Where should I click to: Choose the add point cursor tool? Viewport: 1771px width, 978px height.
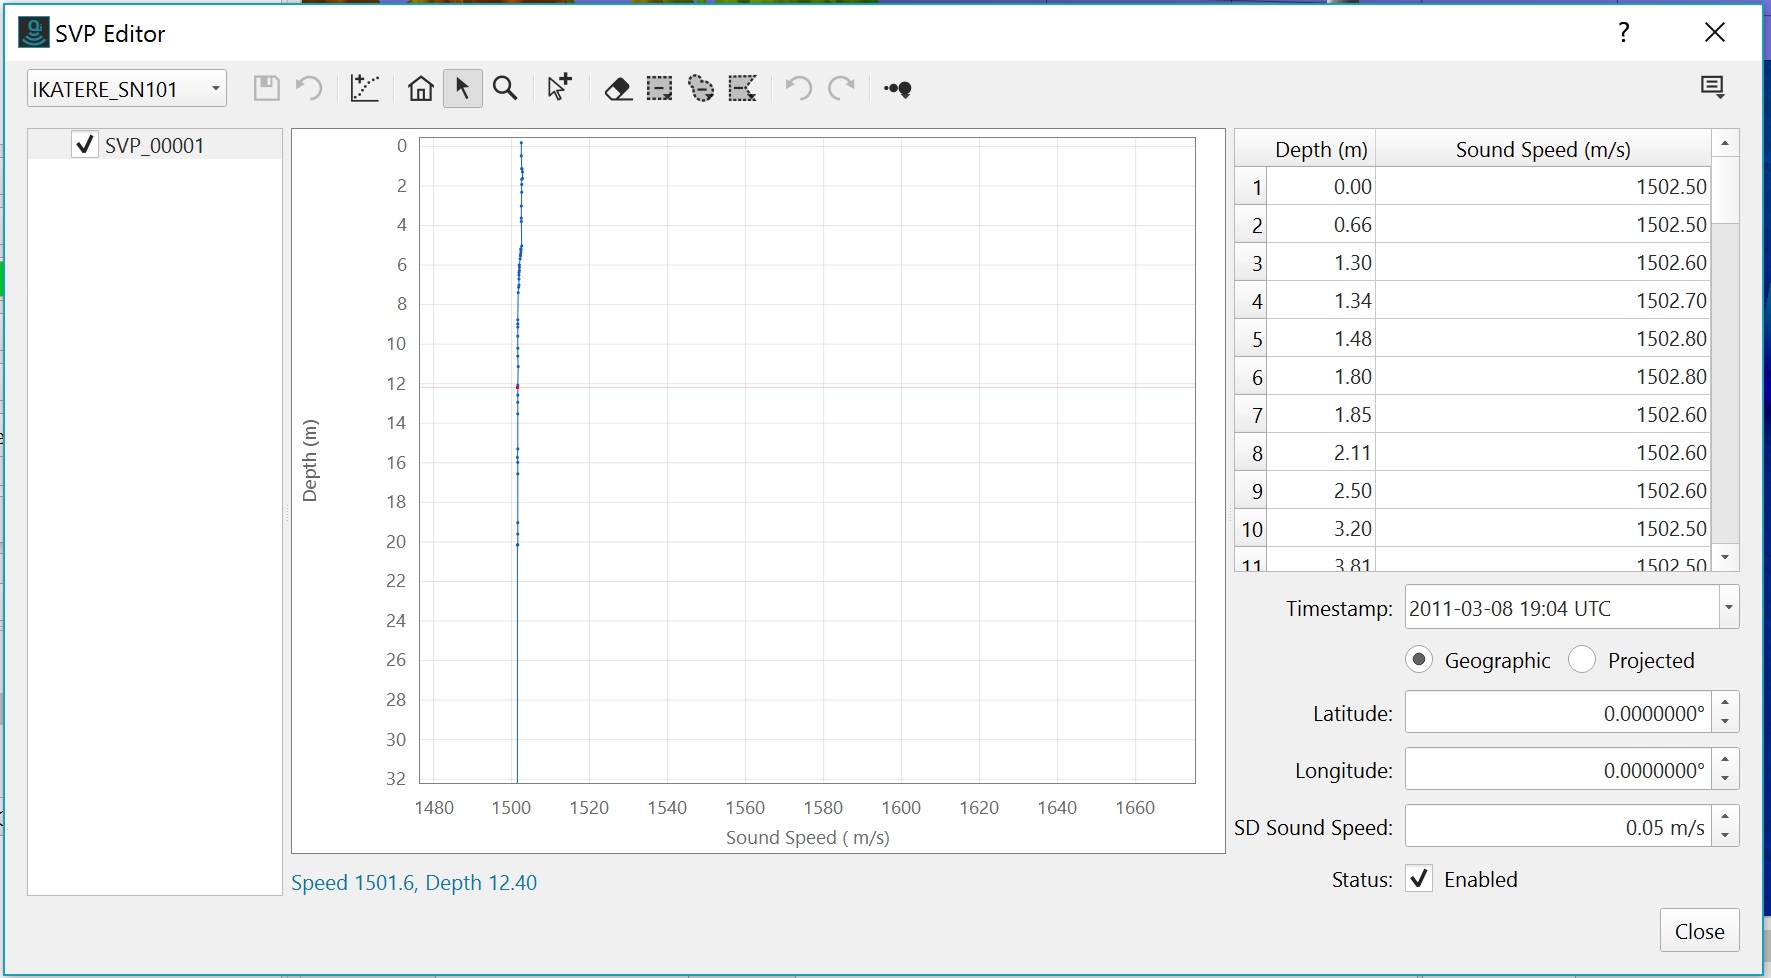559,88
